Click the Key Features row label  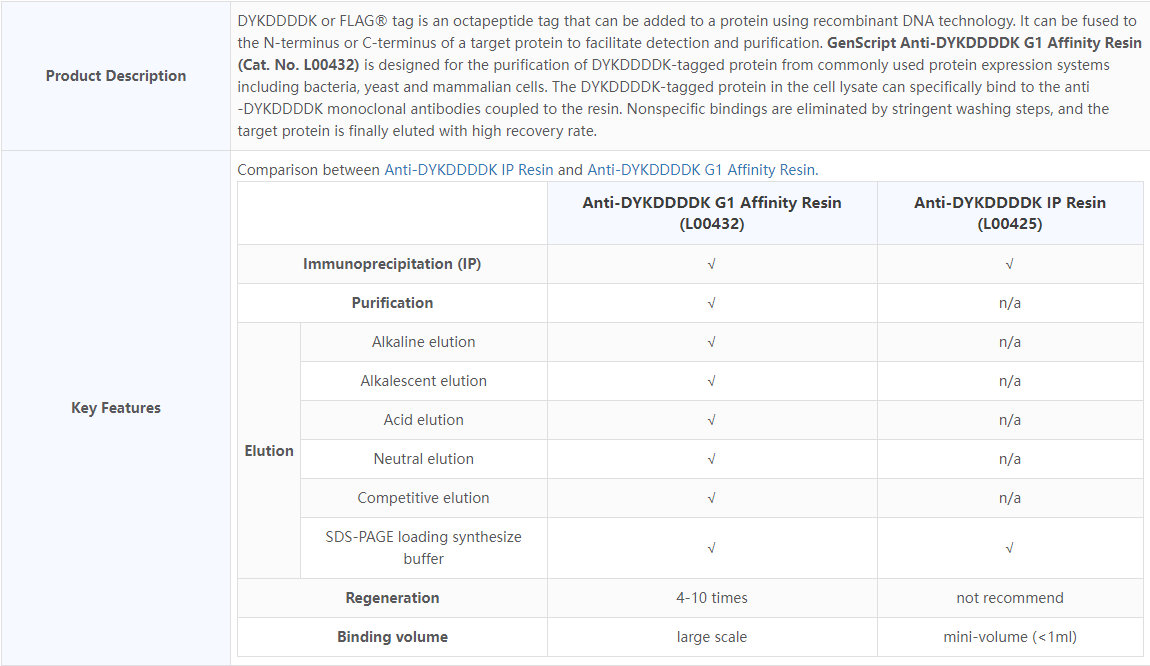pyautogui.click(x=116, y=408)
